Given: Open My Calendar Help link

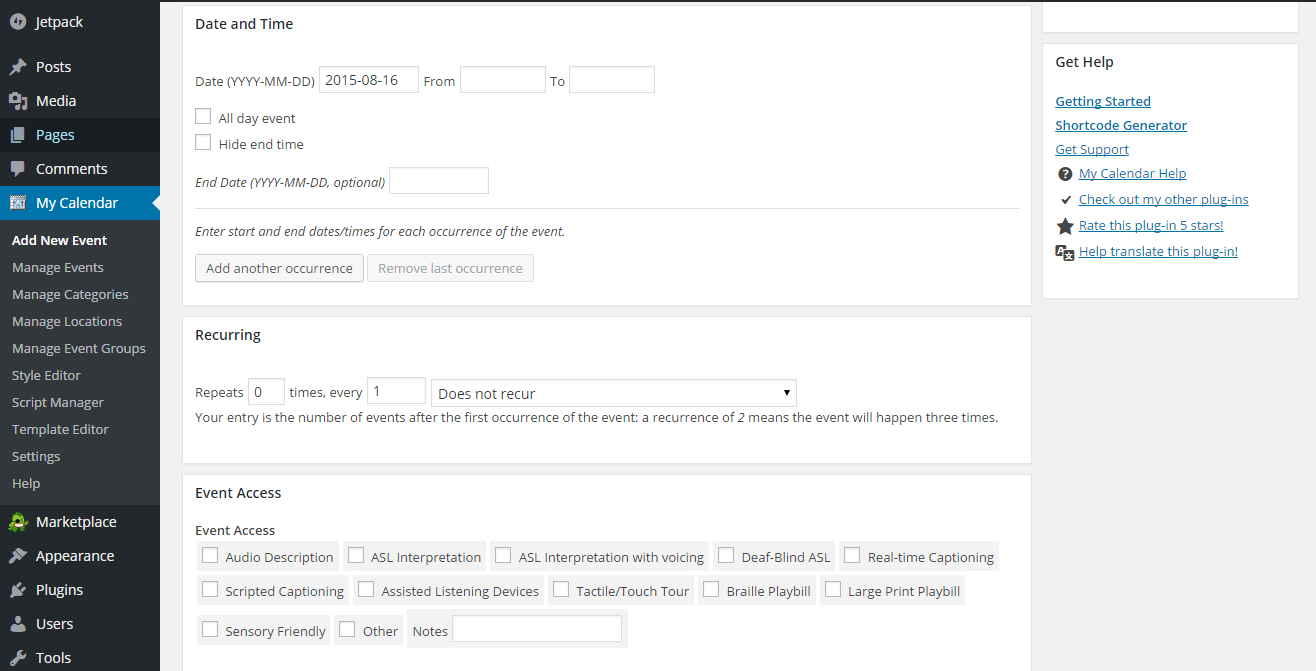Looking at the screenshot, I should point(1132,173).
